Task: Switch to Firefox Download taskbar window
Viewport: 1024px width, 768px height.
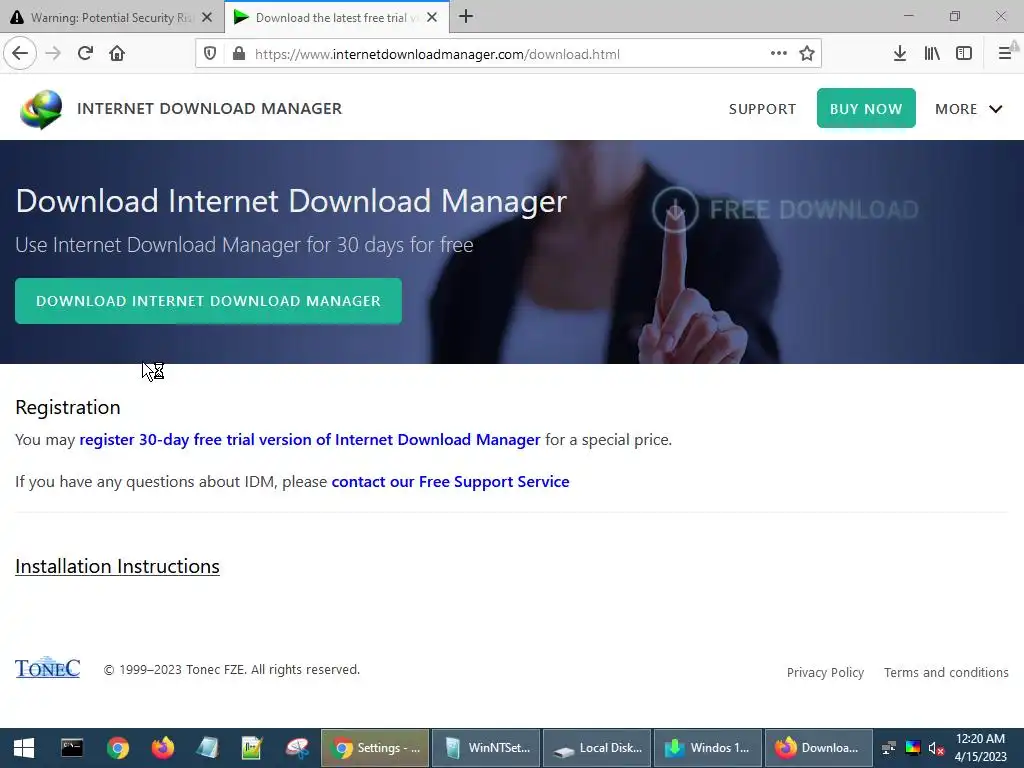Action: pos(819,748)
